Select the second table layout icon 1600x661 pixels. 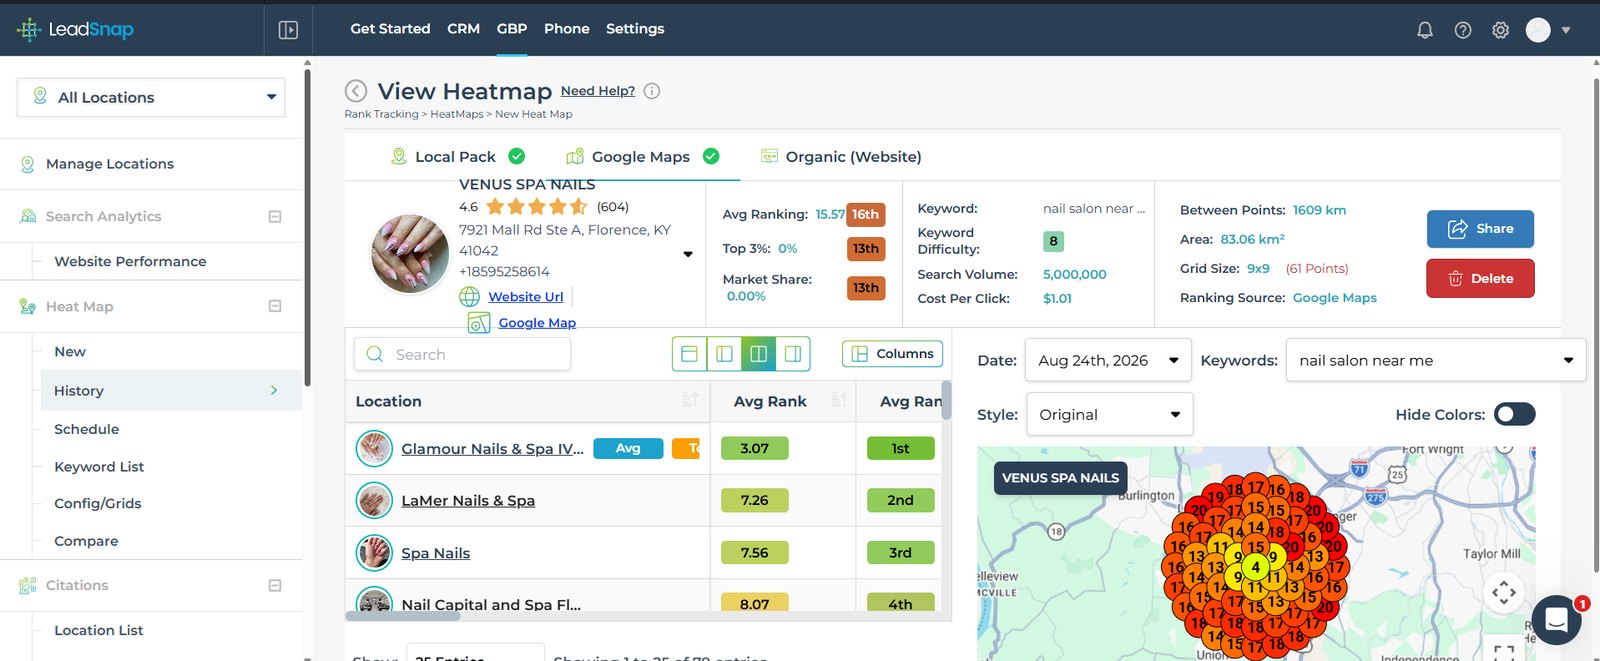coord(724,354)
